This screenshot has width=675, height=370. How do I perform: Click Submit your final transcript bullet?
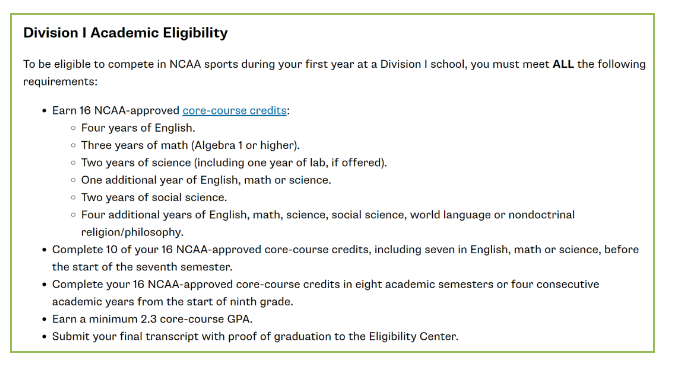point(255,336)
